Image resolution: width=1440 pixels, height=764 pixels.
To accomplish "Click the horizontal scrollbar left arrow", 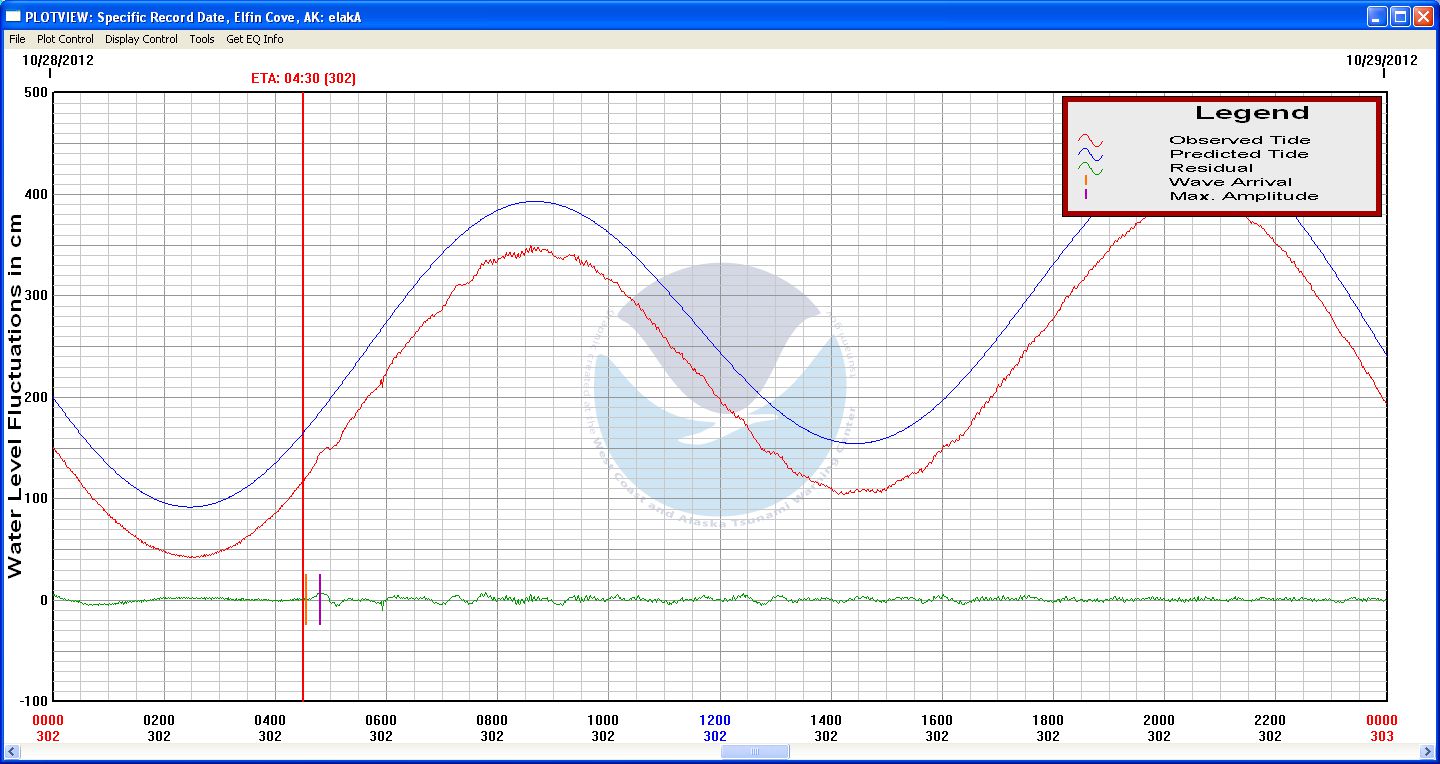I will click(x=13, y=752).
